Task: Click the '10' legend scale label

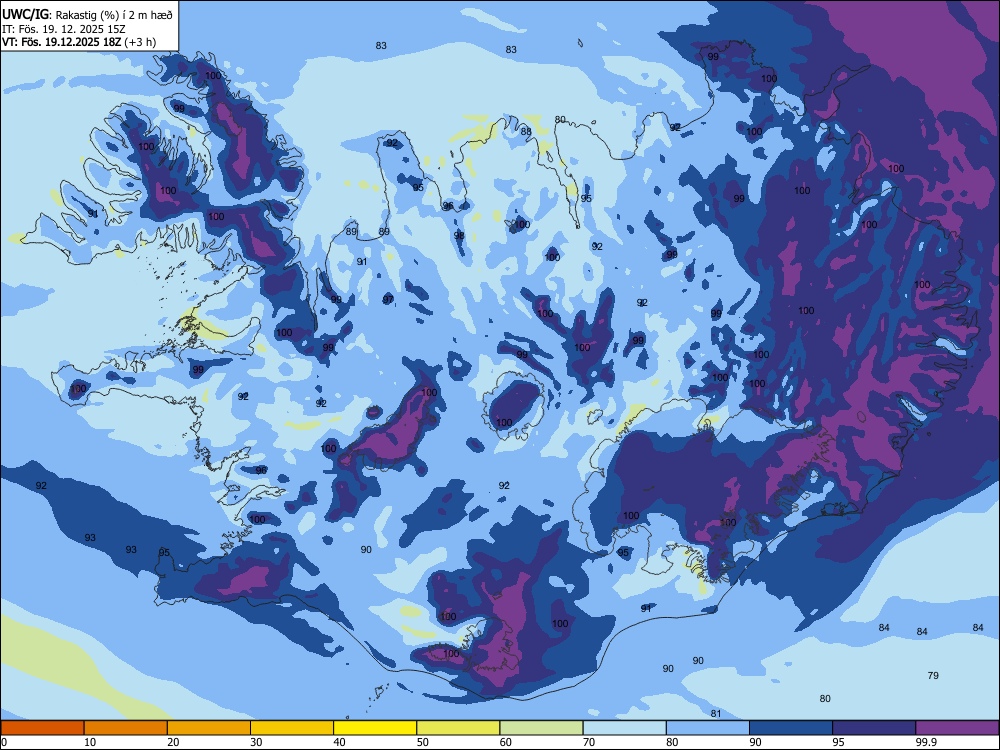Action: 91,742
